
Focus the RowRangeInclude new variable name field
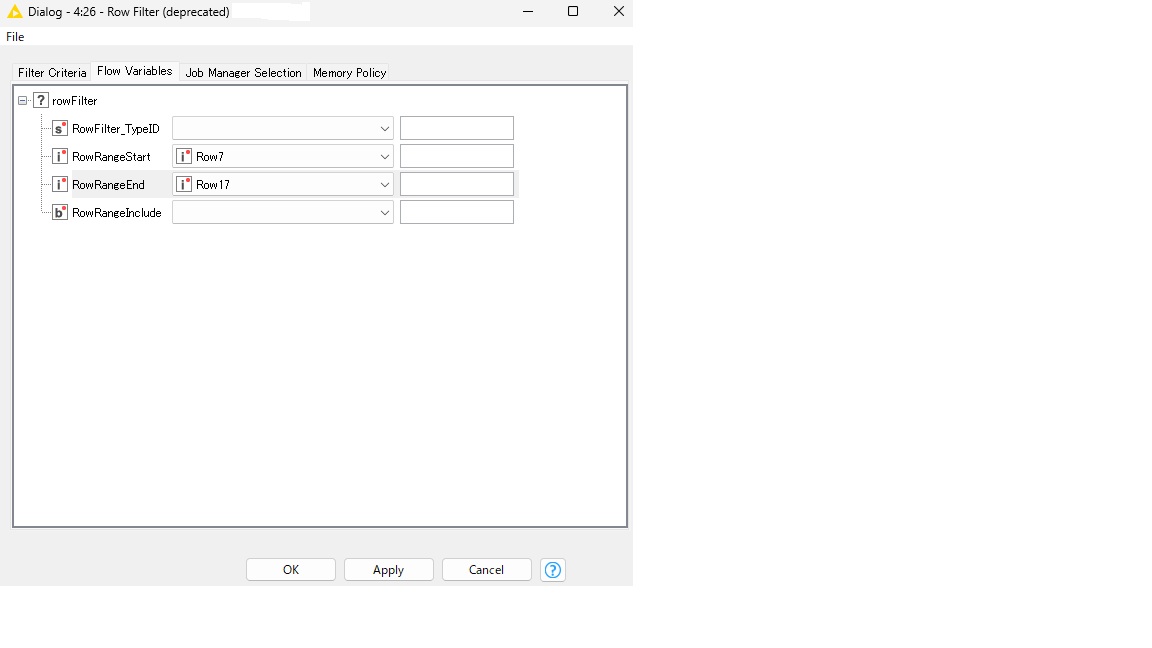click(x=456, y=212)
